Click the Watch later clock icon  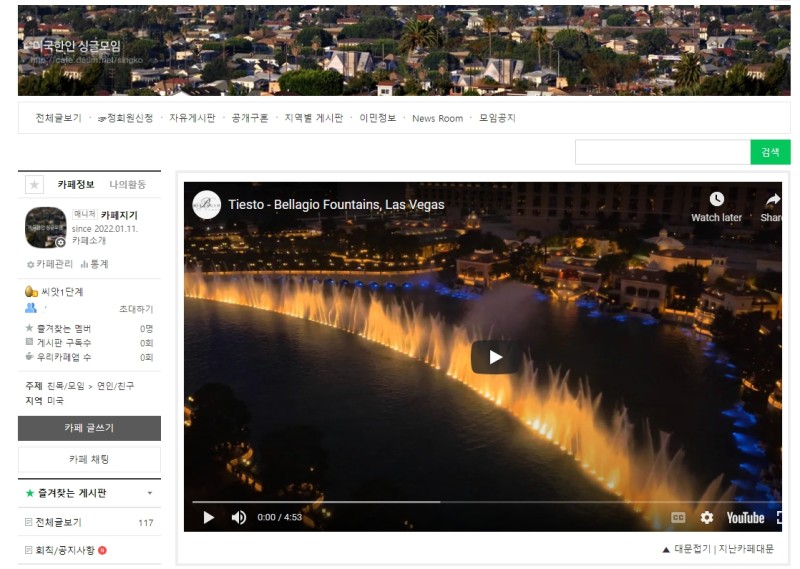pyautogui.click(x=716, y=200)
